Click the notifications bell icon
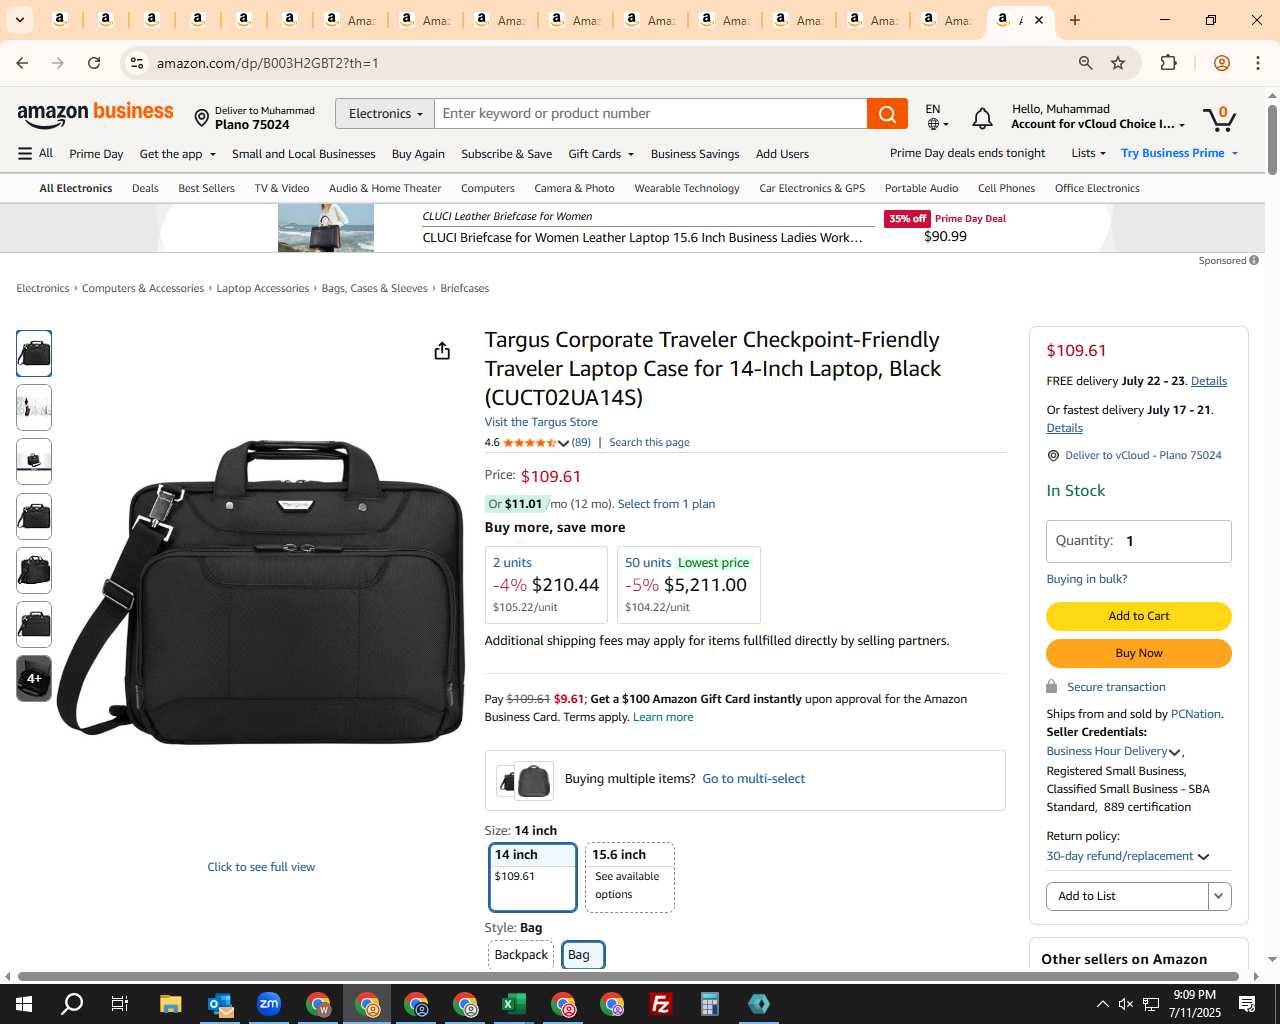This screenshot has height=1024, width=1280. [x=982, y=119]
